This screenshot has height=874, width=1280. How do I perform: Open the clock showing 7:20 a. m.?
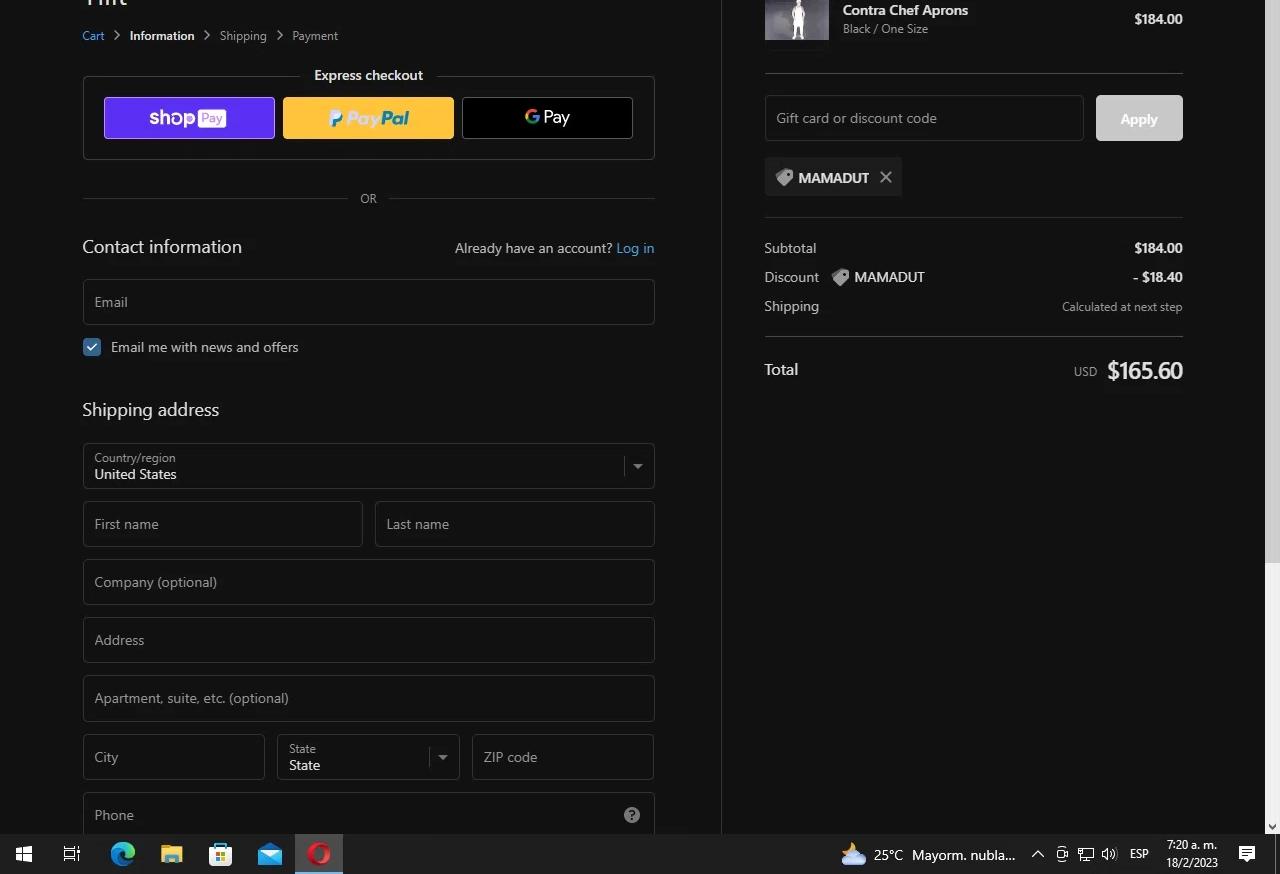1192,854
